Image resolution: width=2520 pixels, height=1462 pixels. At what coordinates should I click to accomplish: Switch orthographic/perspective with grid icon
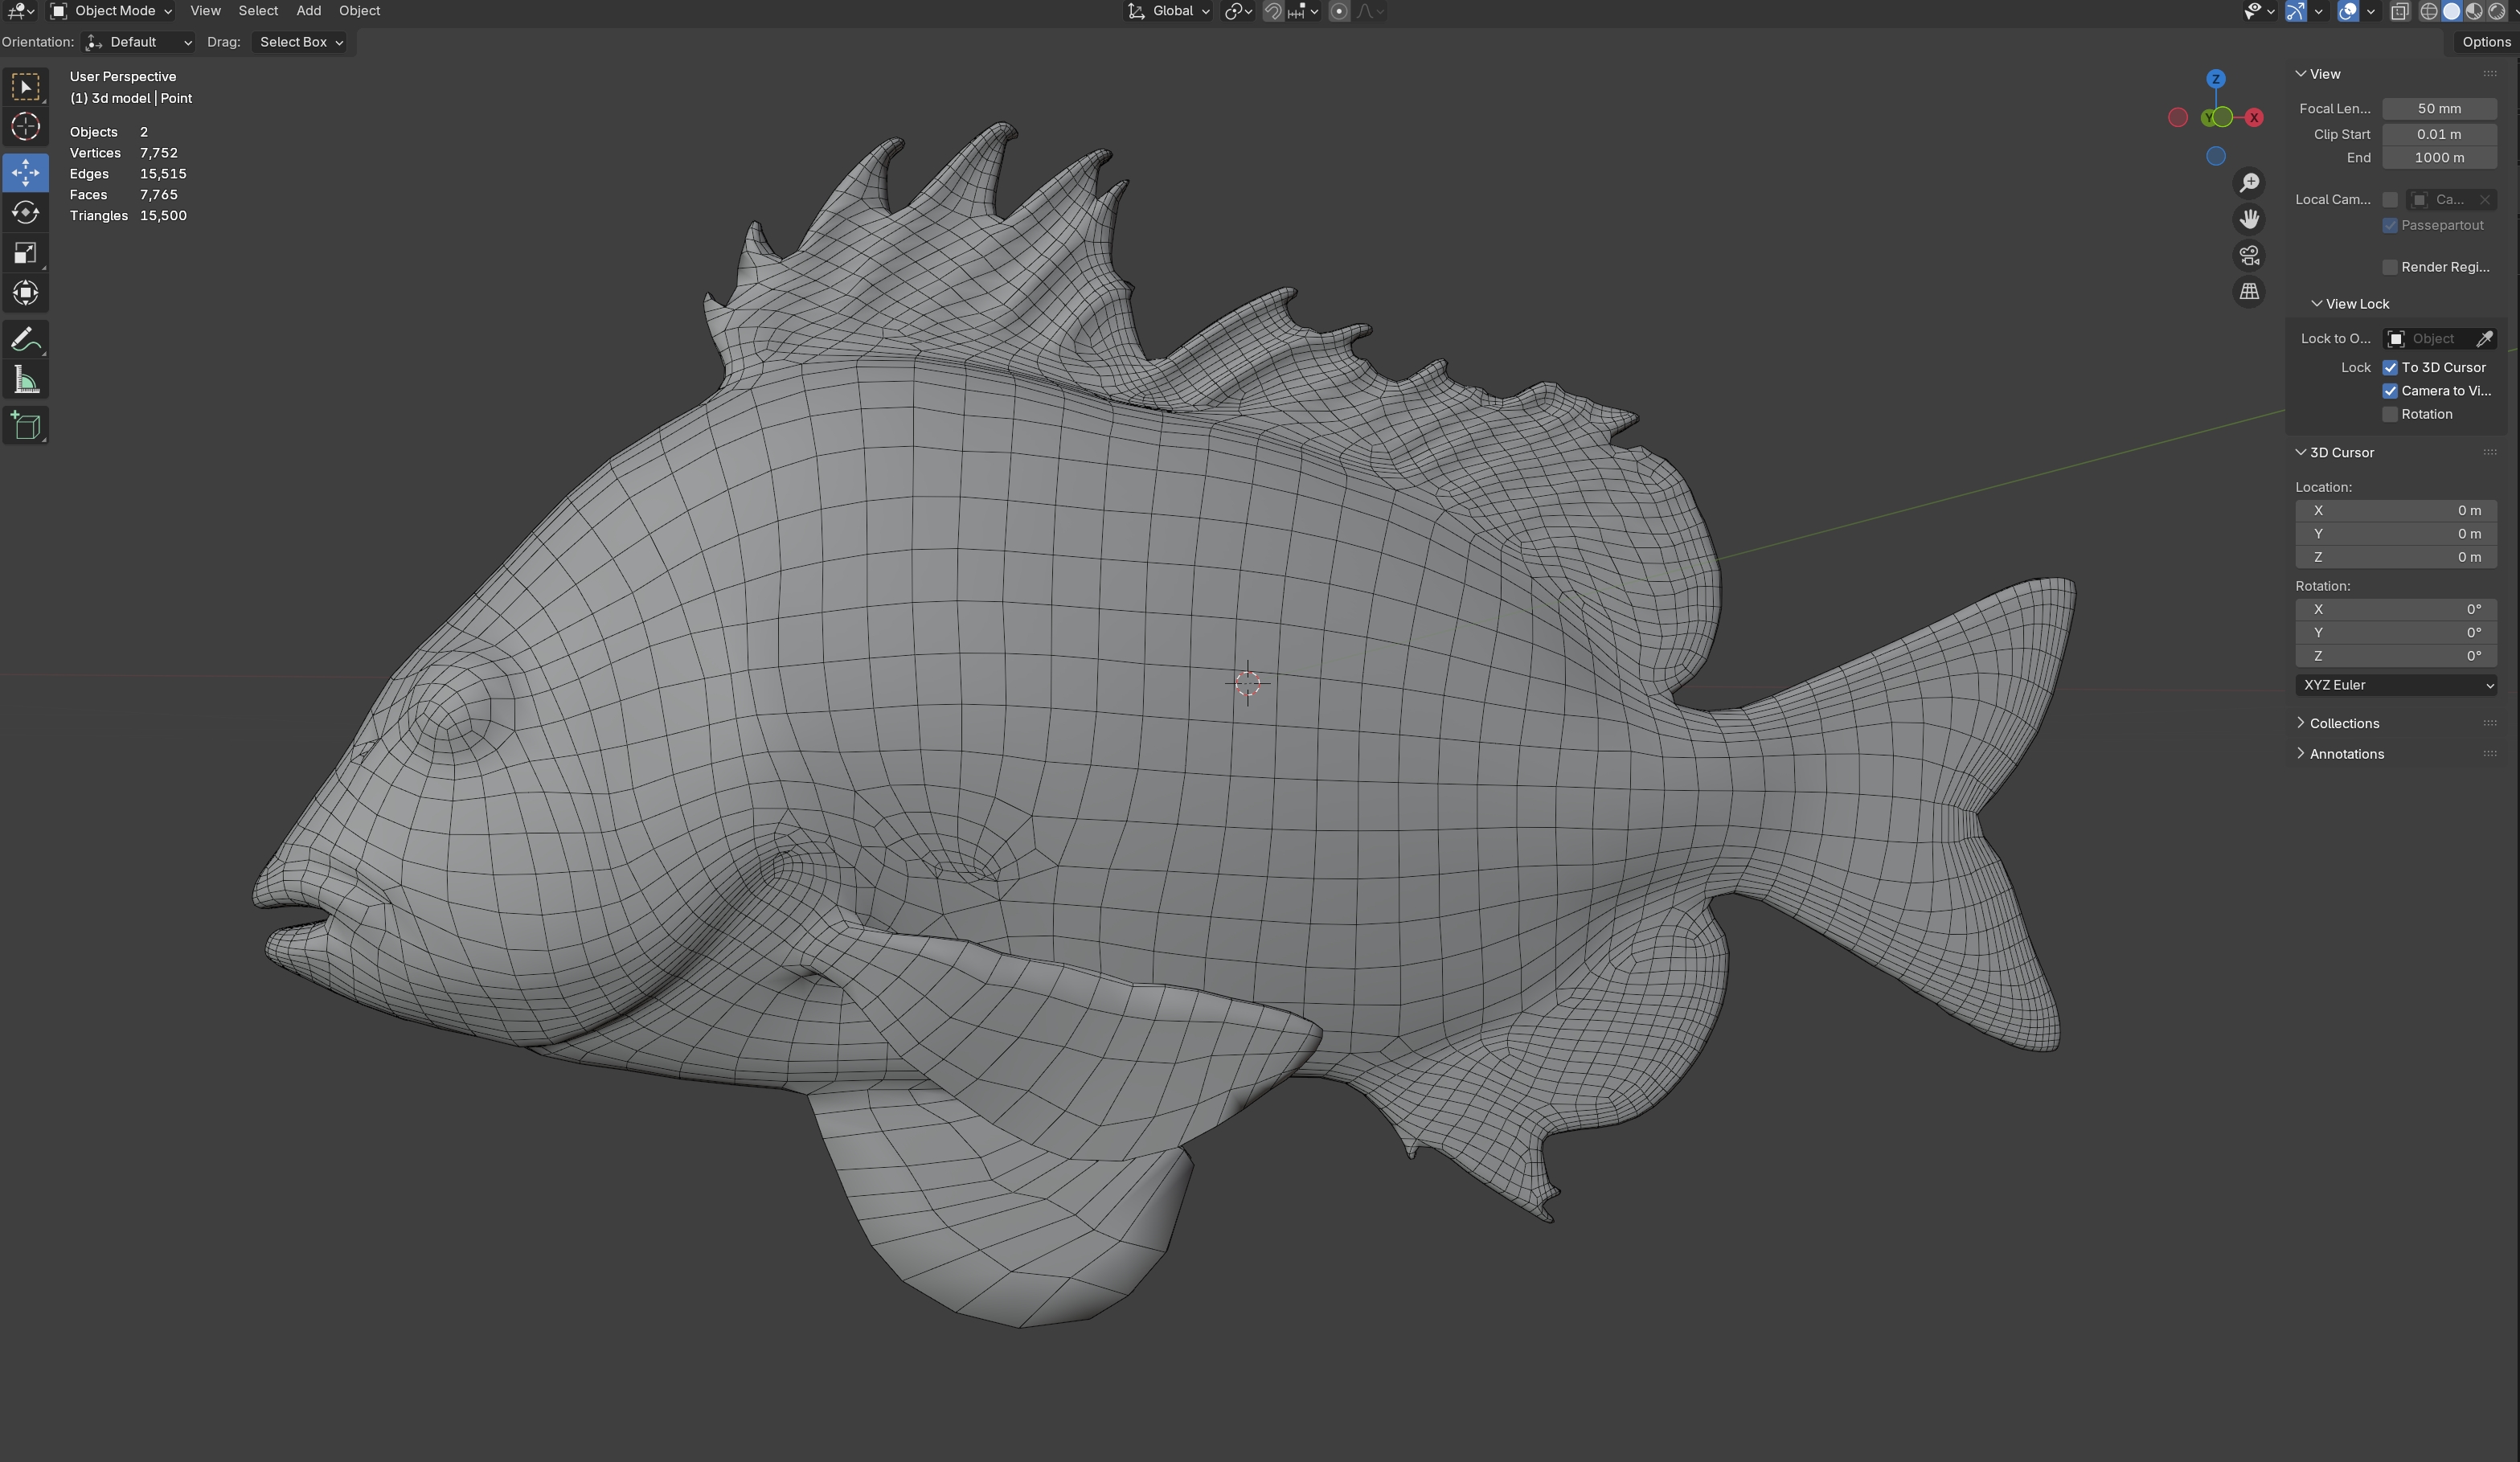2249,292
